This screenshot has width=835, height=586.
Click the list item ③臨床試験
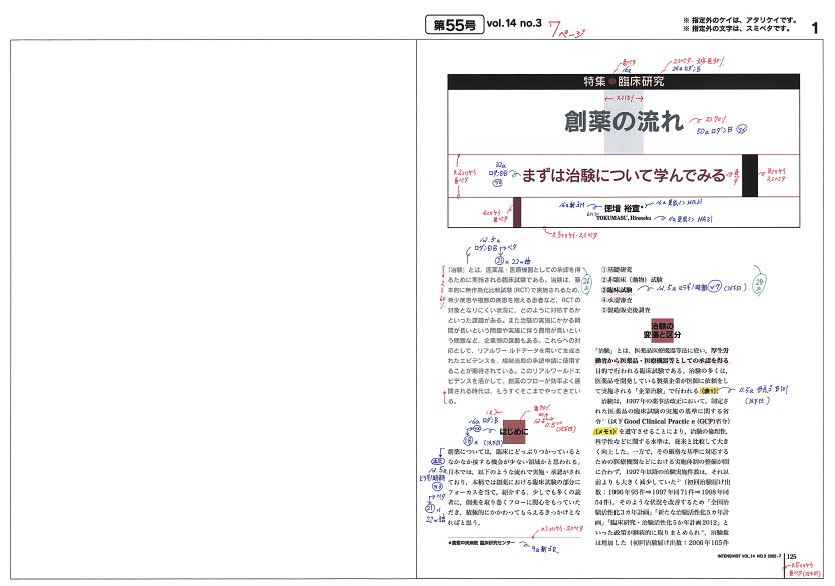tap(624, 288)
